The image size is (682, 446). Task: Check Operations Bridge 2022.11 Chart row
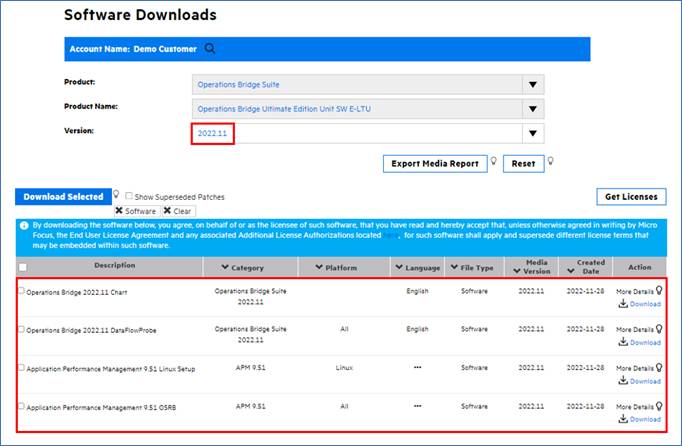coord(21,290)
